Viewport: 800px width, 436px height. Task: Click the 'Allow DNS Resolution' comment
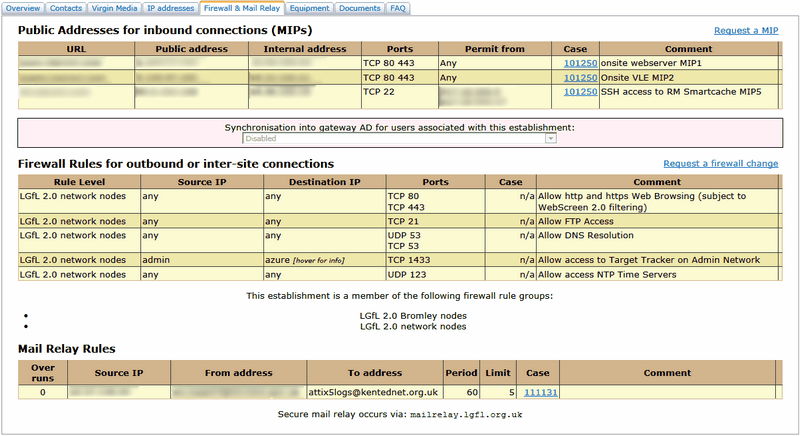pos(586,235)
